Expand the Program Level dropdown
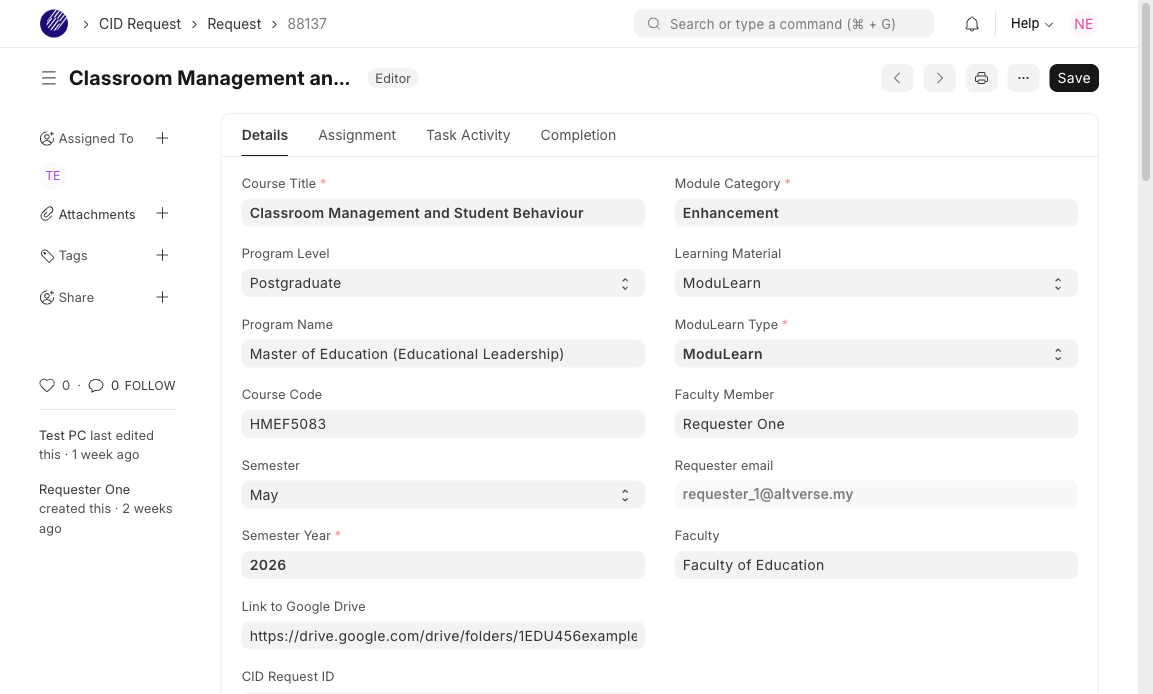The image size is (1153, 694). (442, 283)
